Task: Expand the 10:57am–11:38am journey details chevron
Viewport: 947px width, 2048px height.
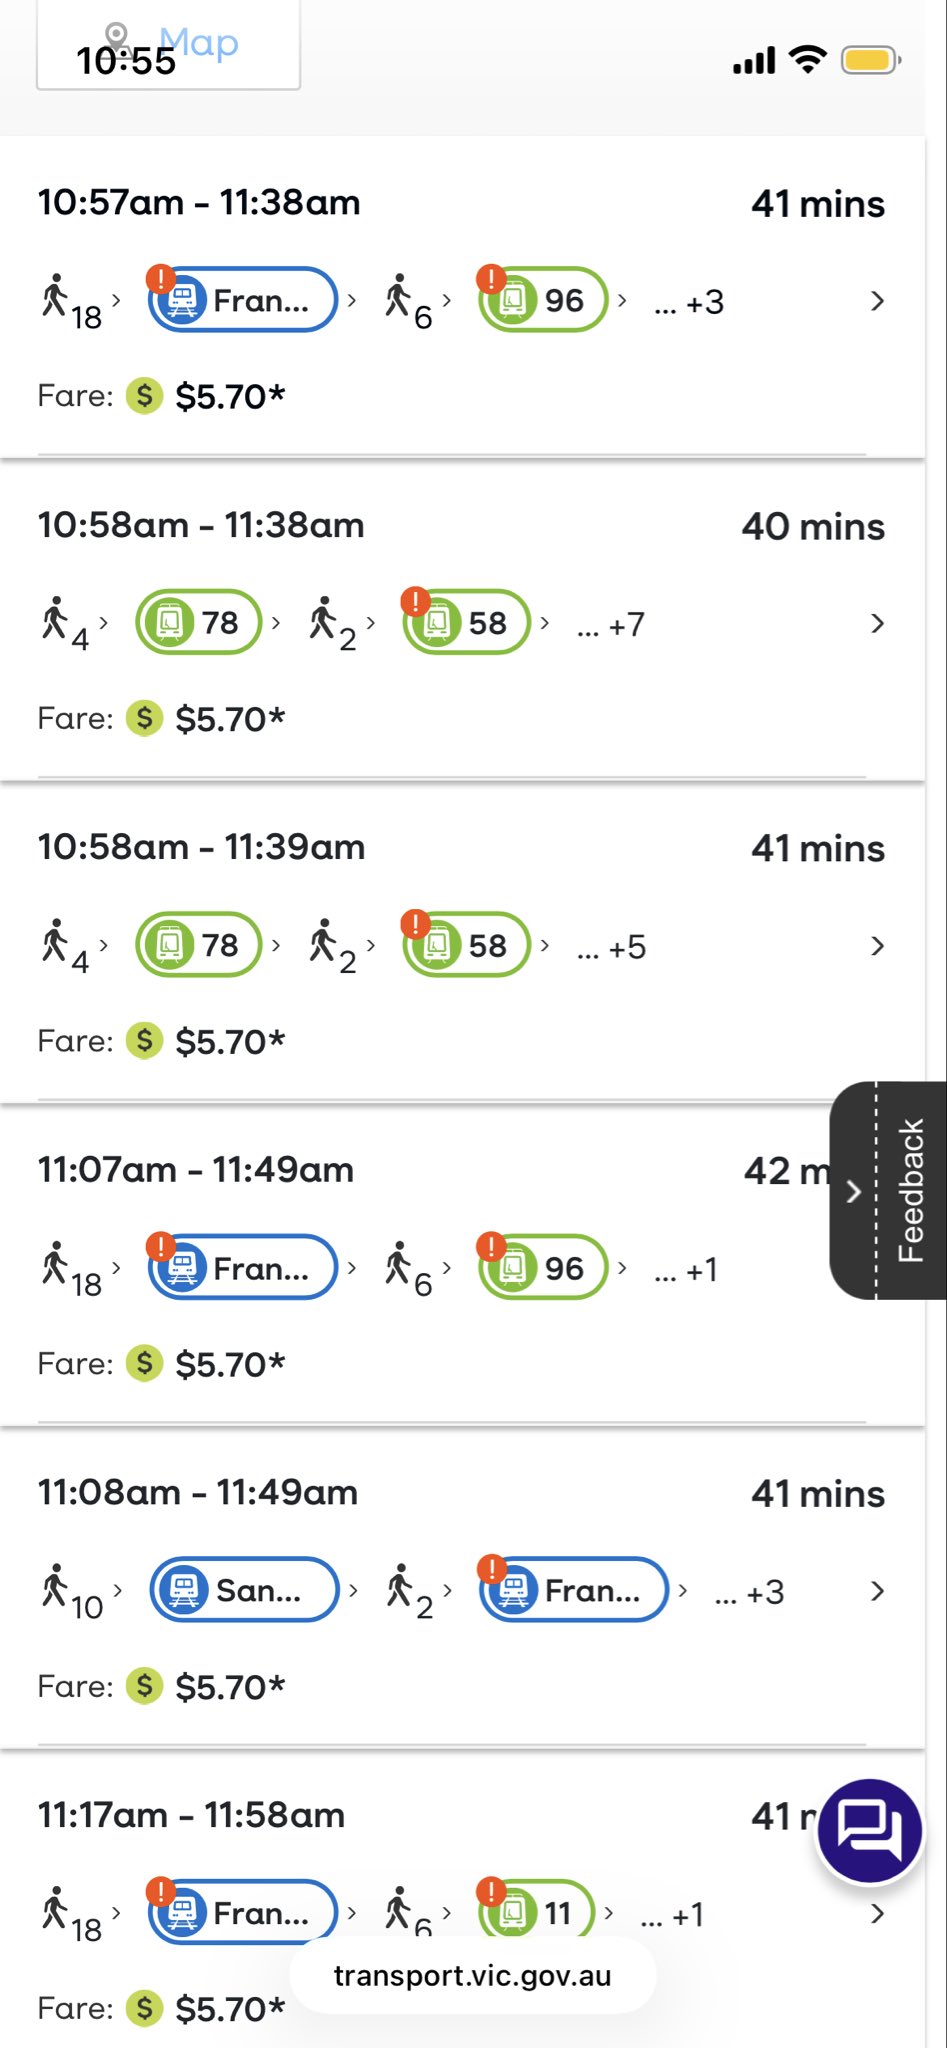Action: [x=877, y=301]
